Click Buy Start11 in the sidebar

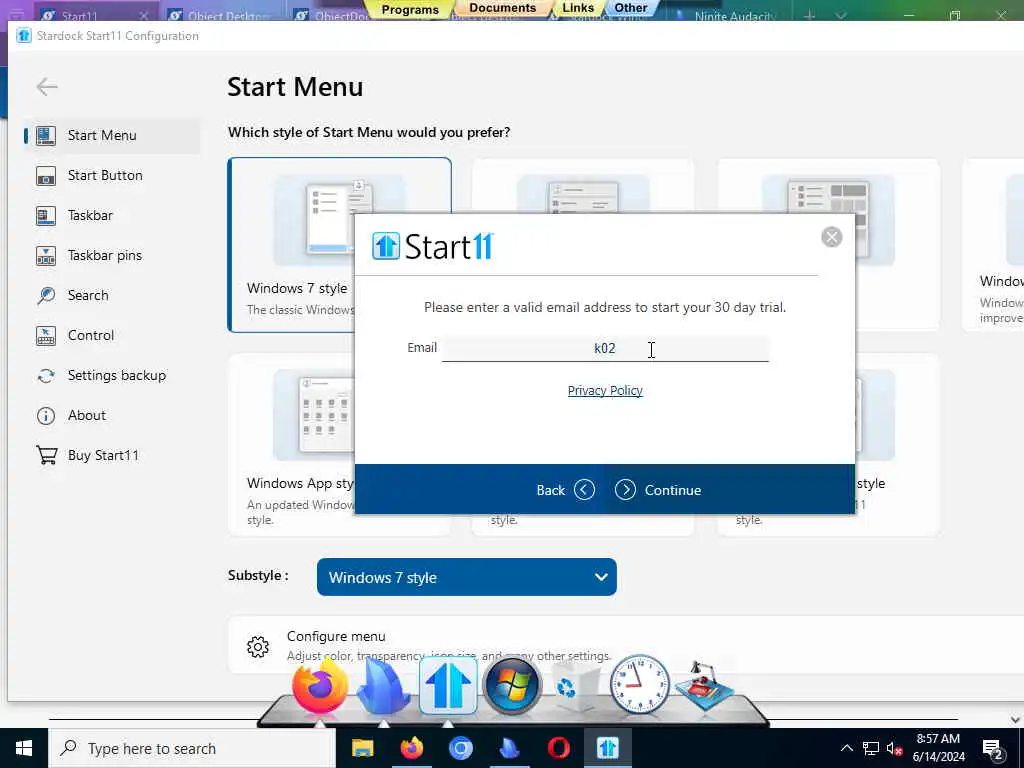[x=112, y=455]
